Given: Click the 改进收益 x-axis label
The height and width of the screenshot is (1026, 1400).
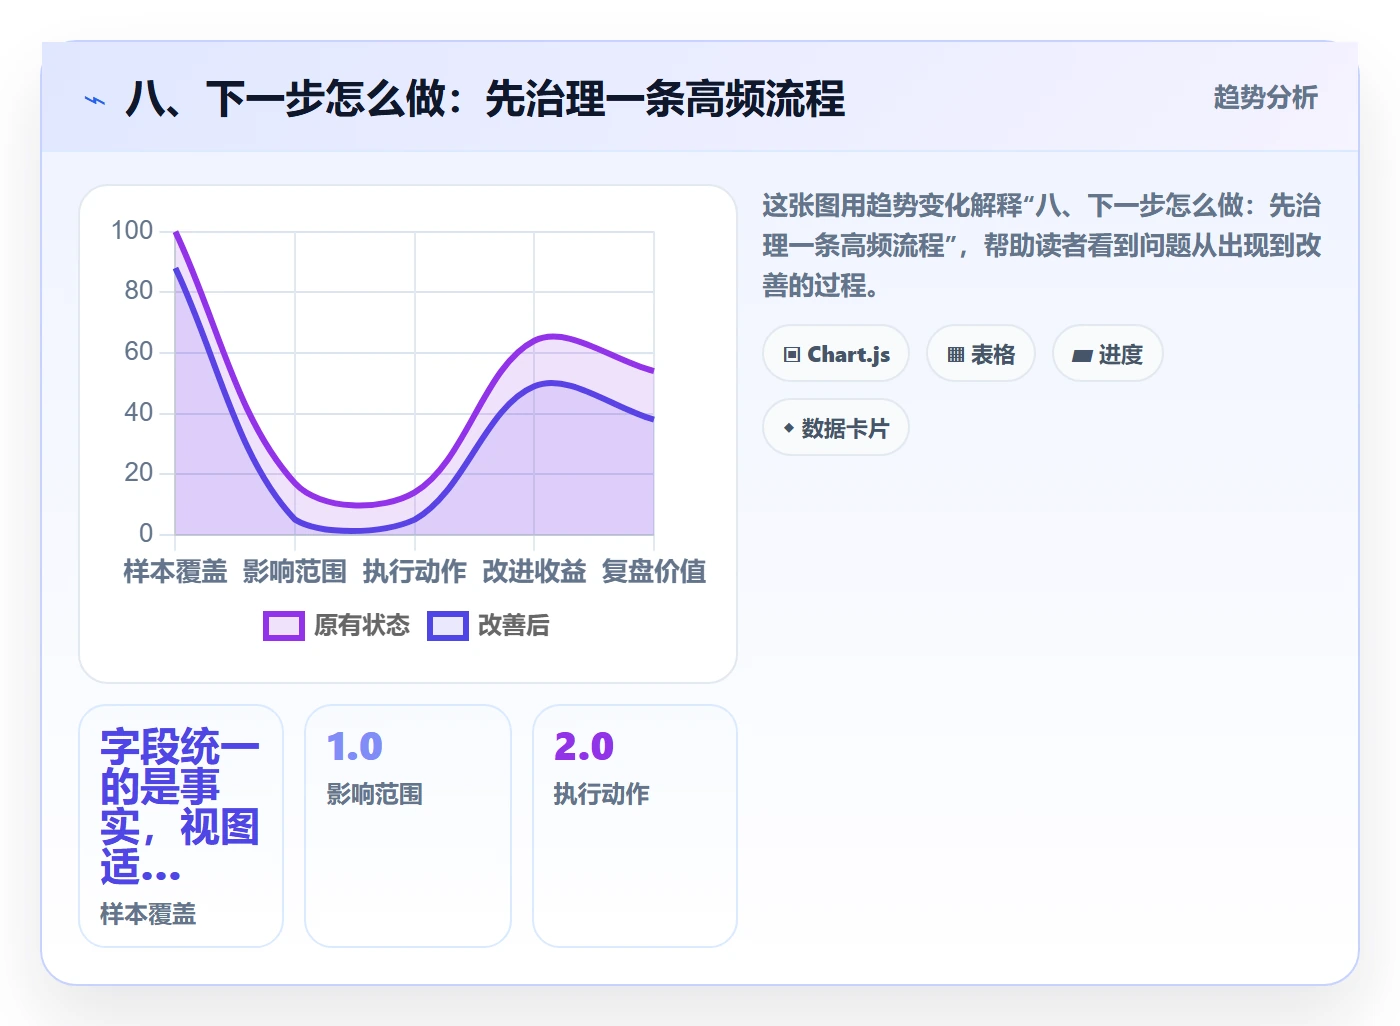Looking at the screenshot, I should pyautogui.click(x=534, y=572).
